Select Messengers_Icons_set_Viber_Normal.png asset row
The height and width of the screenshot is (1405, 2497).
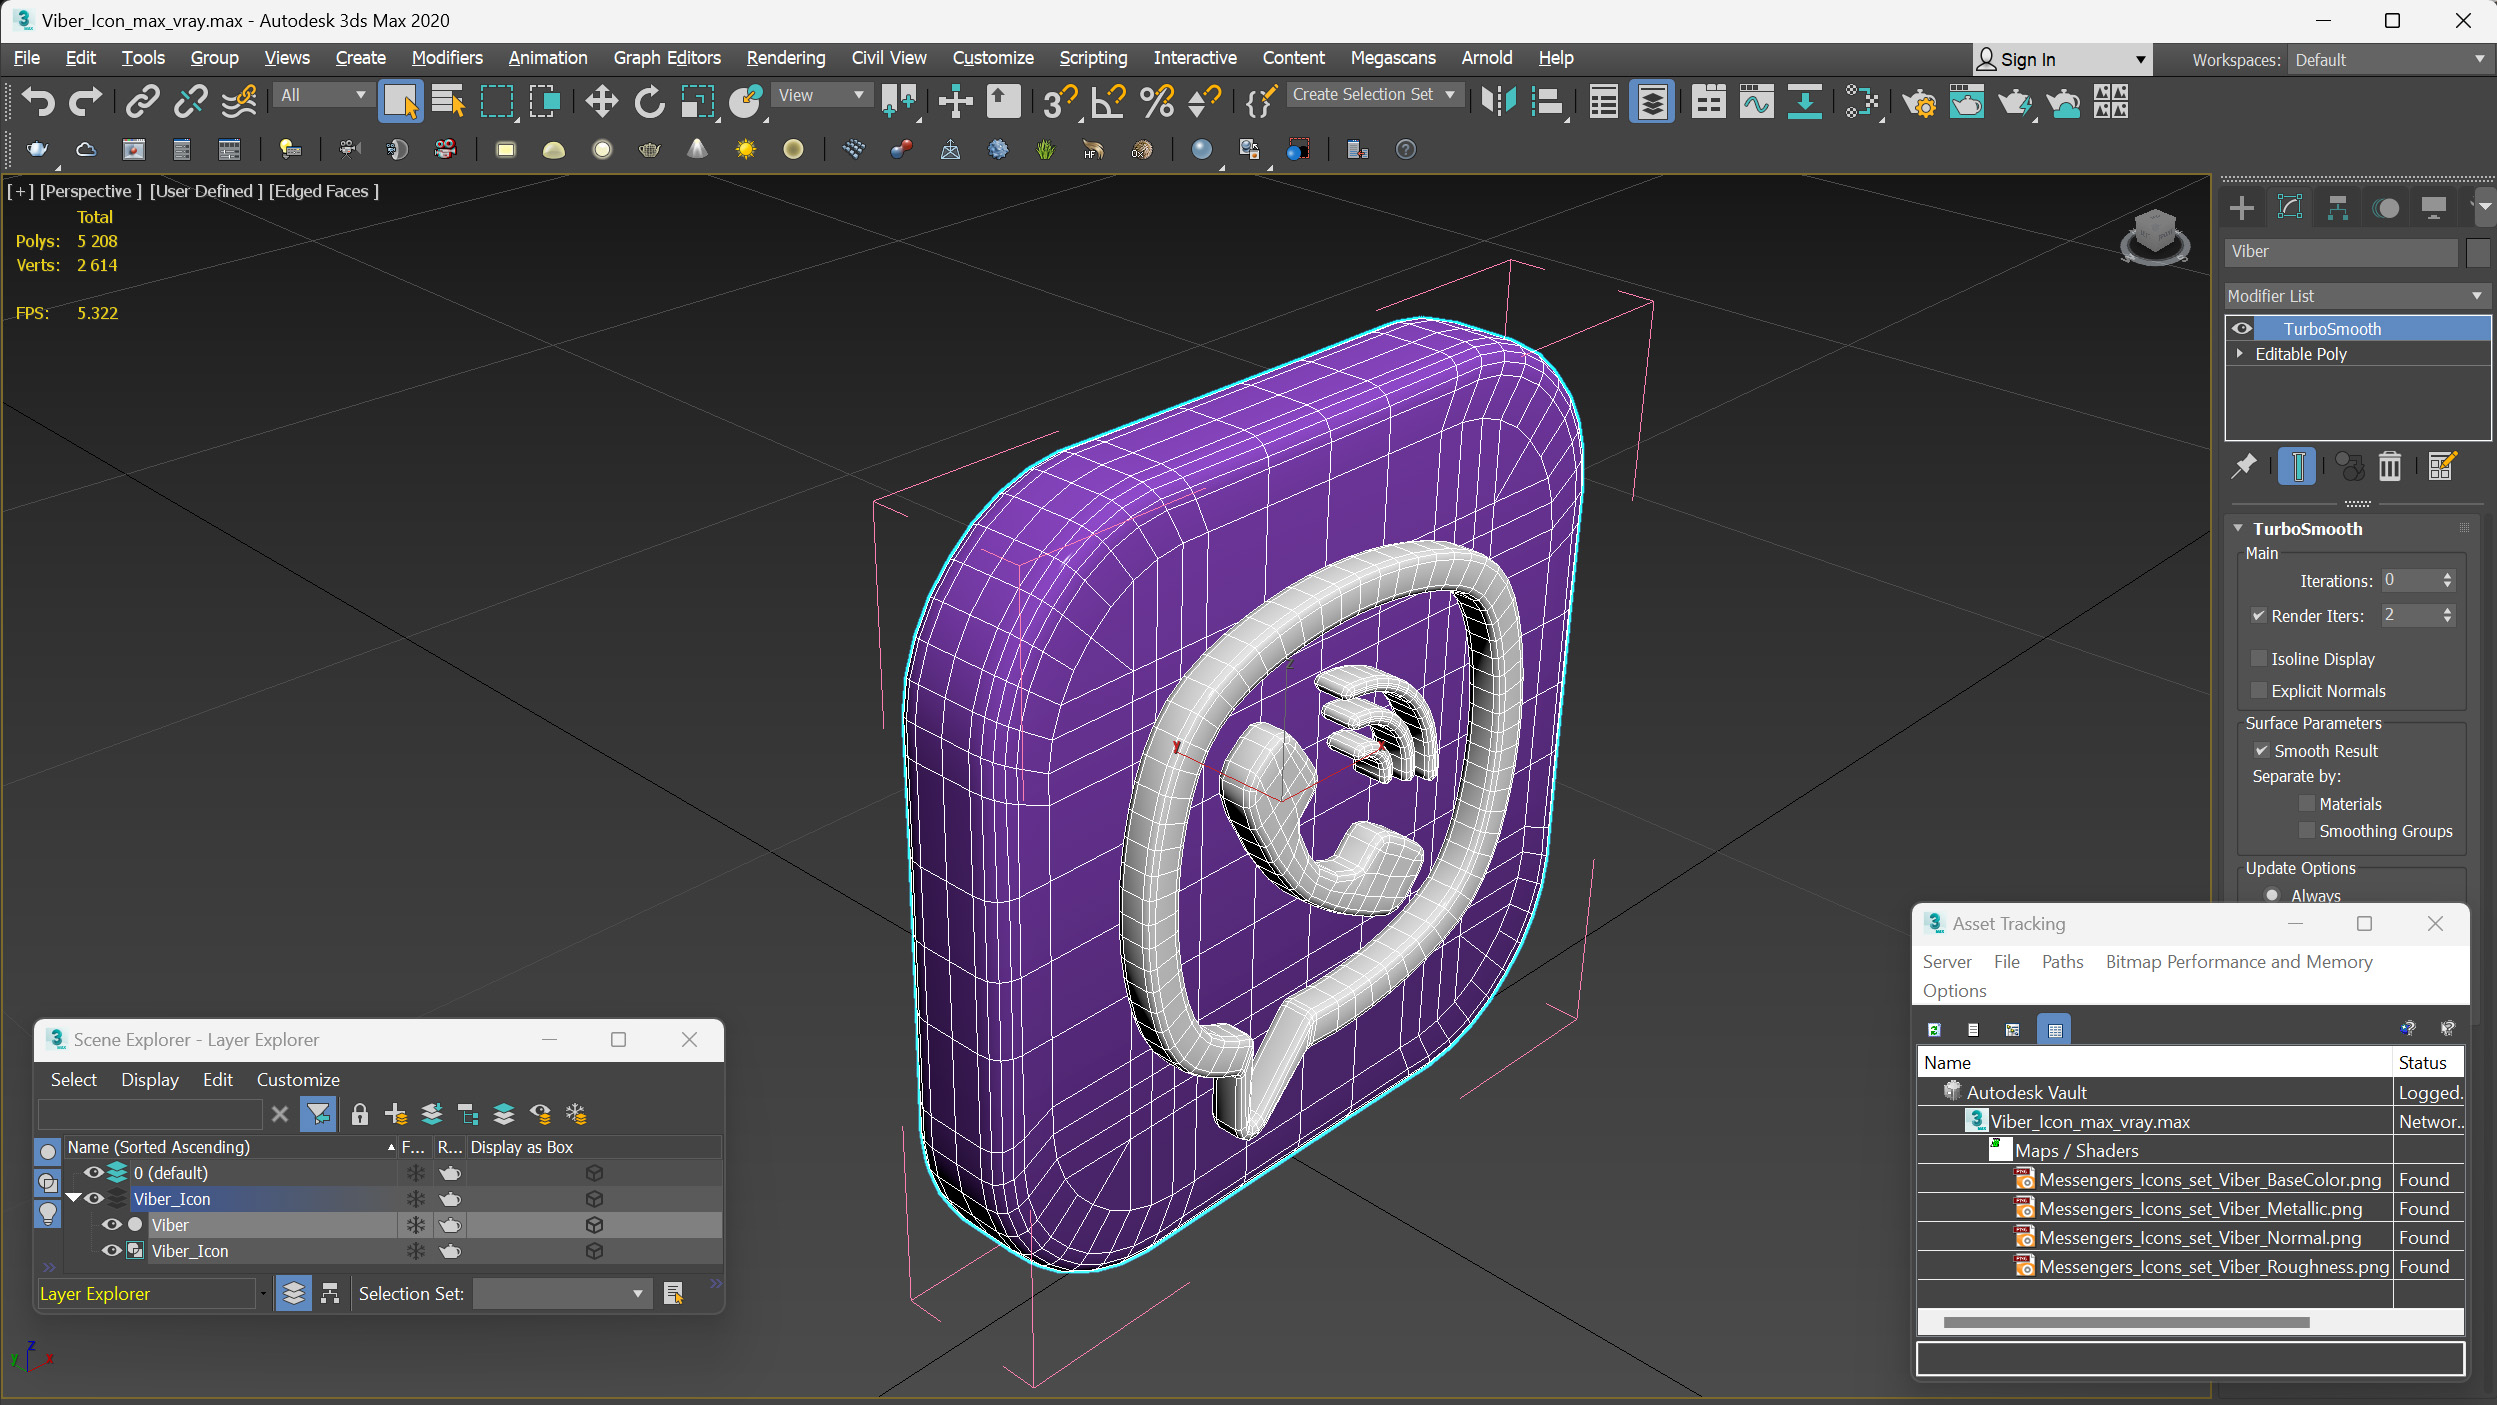[x=2190, y=1238]
